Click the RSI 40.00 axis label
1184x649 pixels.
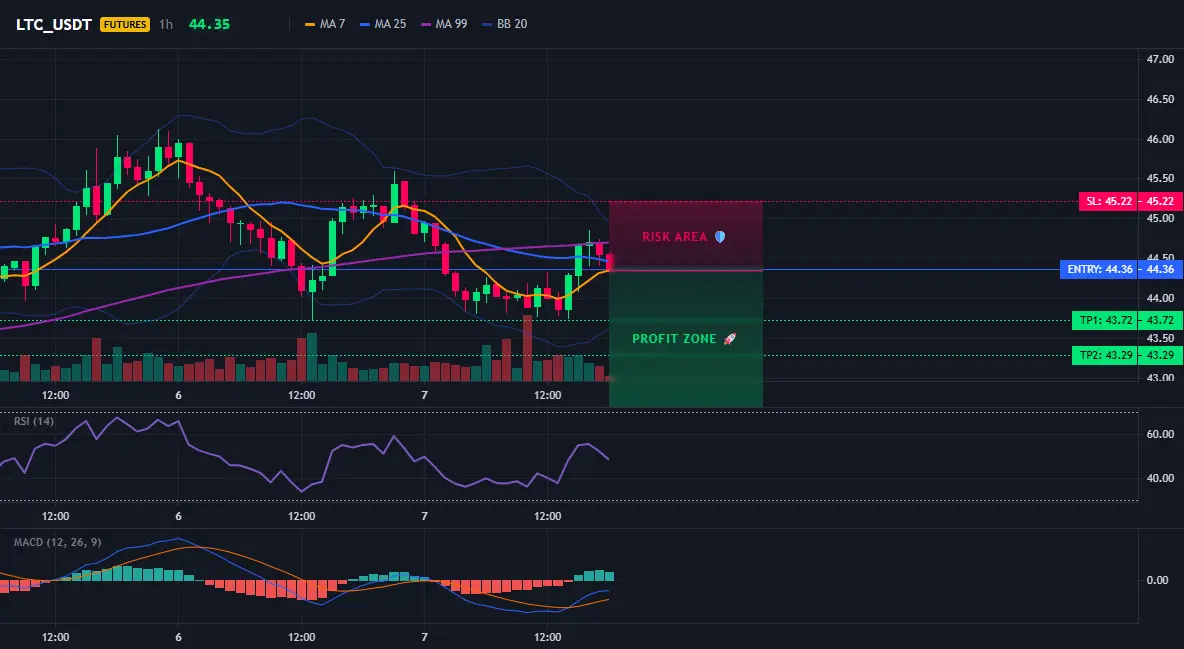[x=1160, y=477]
